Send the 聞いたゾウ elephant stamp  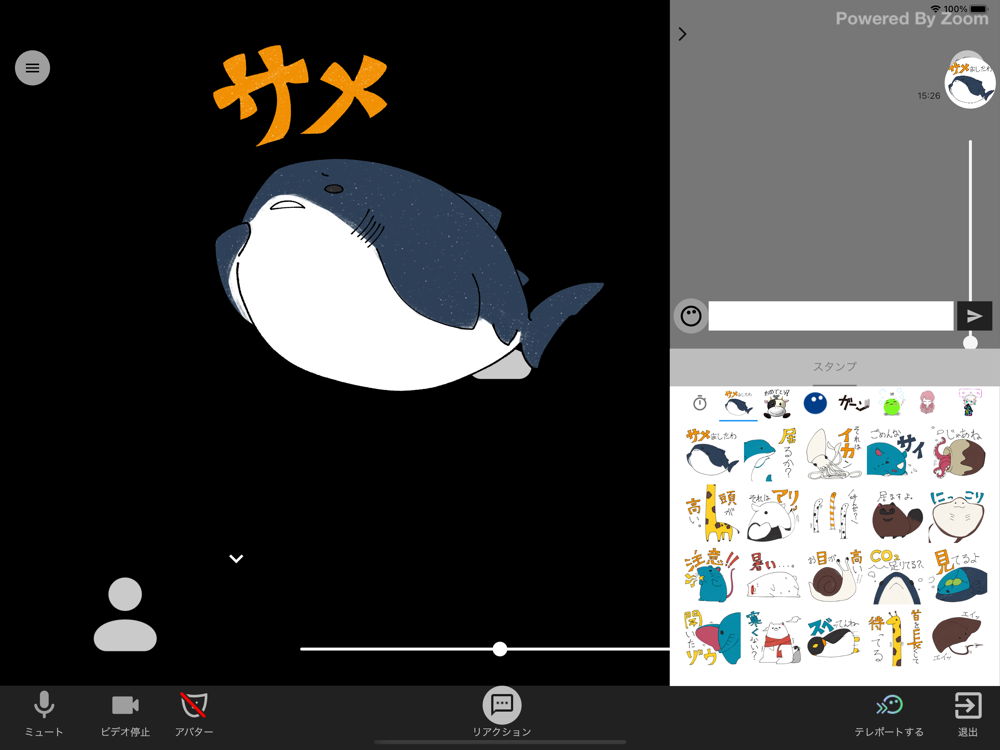coord(712,638)
